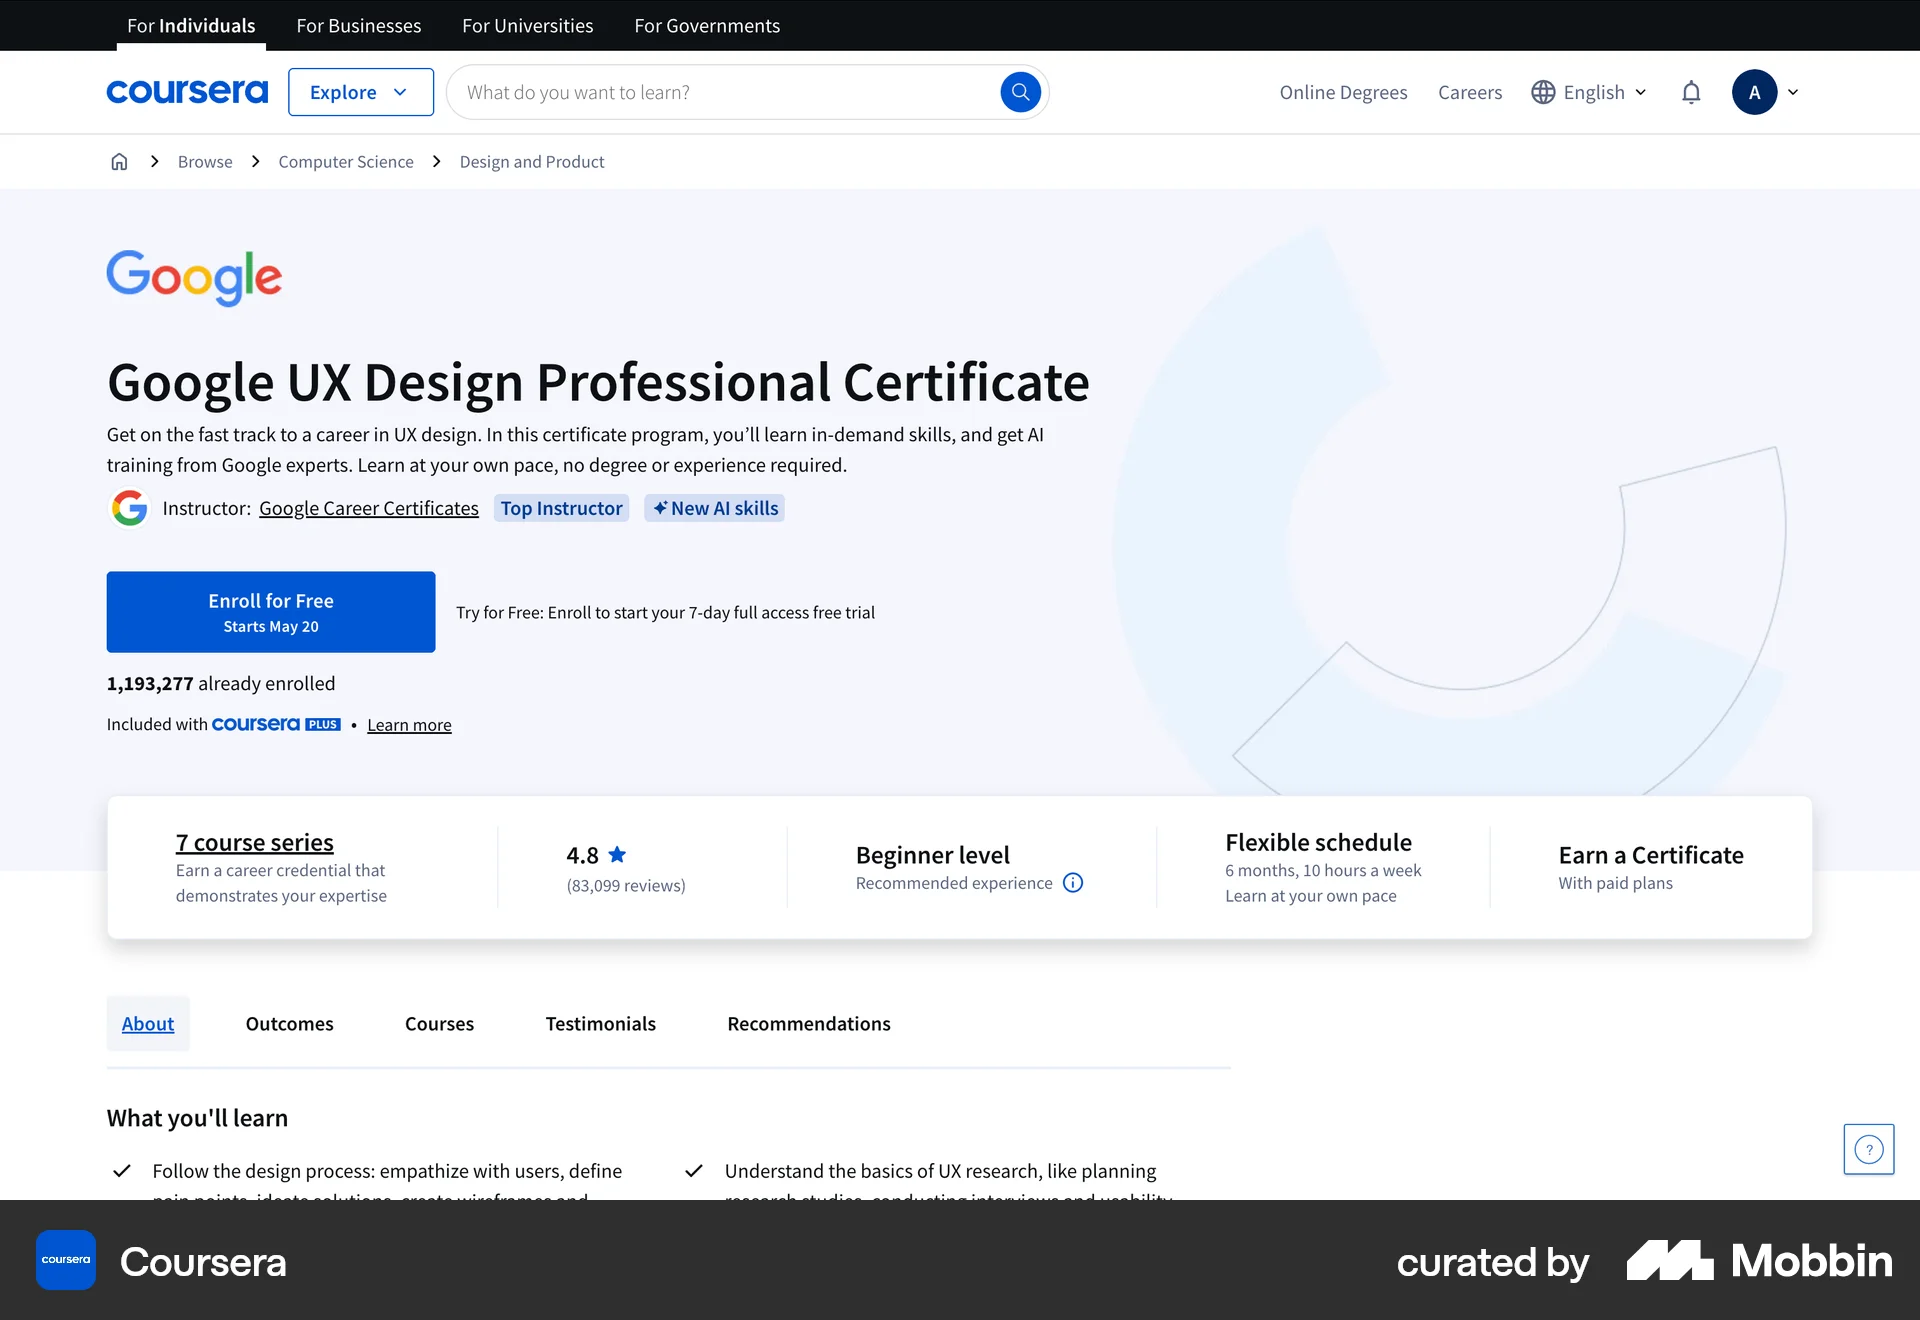Click the Enroll for Free button
1920x1320 pixels.
tap(270, 611)
